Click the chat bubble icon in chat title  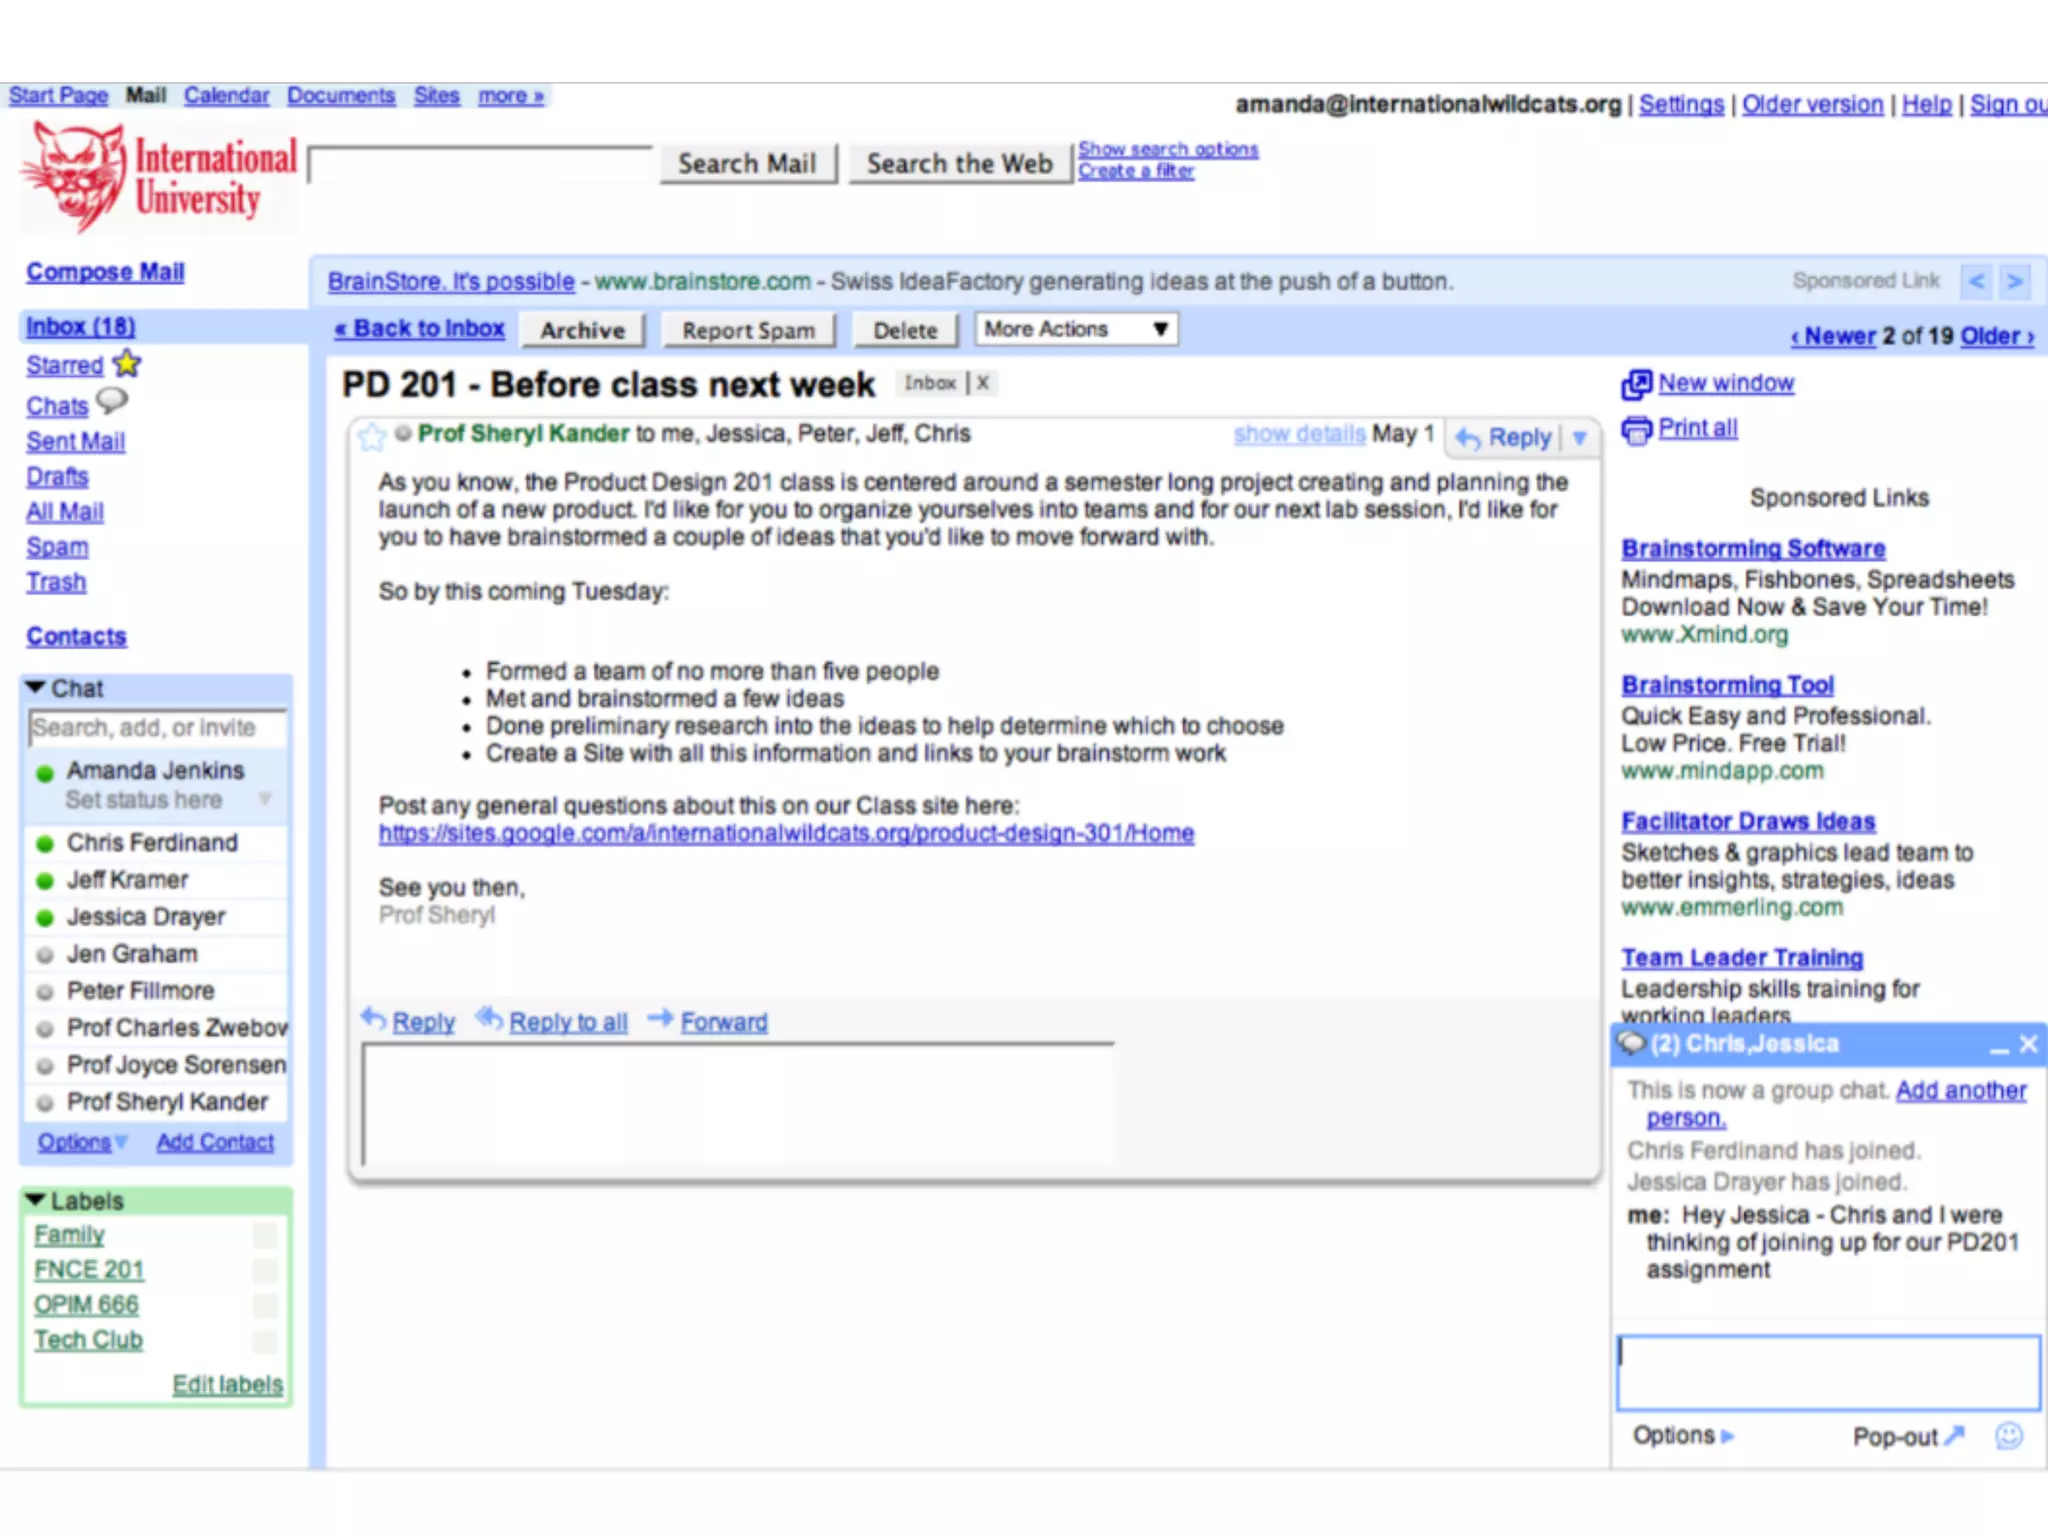(x=1632, y=1044)
